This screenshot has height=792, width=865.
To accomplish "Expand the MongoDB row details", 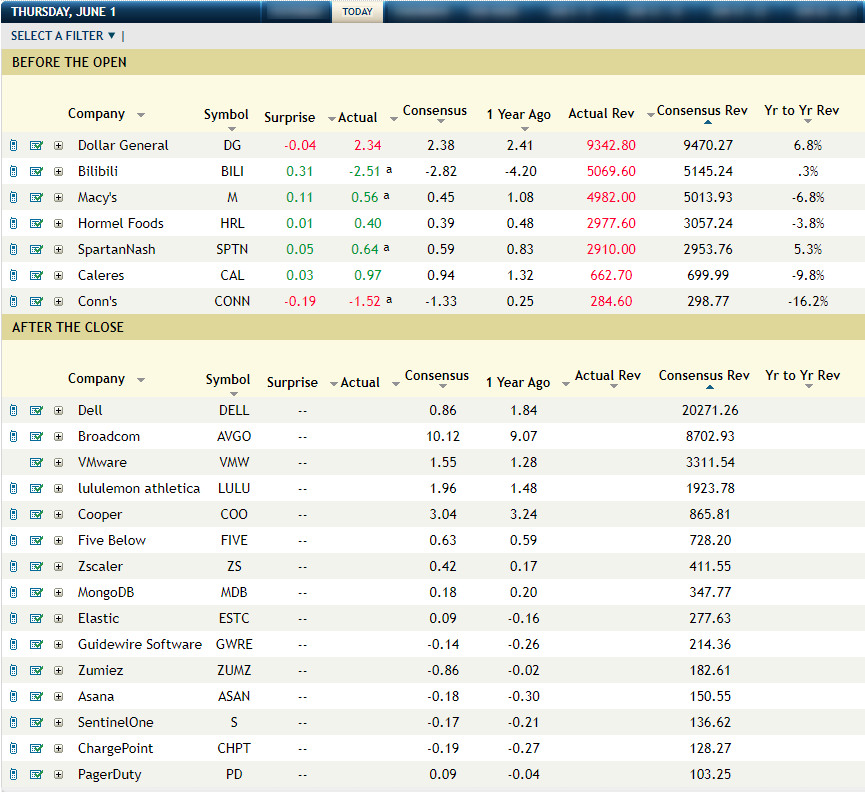I will 58,592.
